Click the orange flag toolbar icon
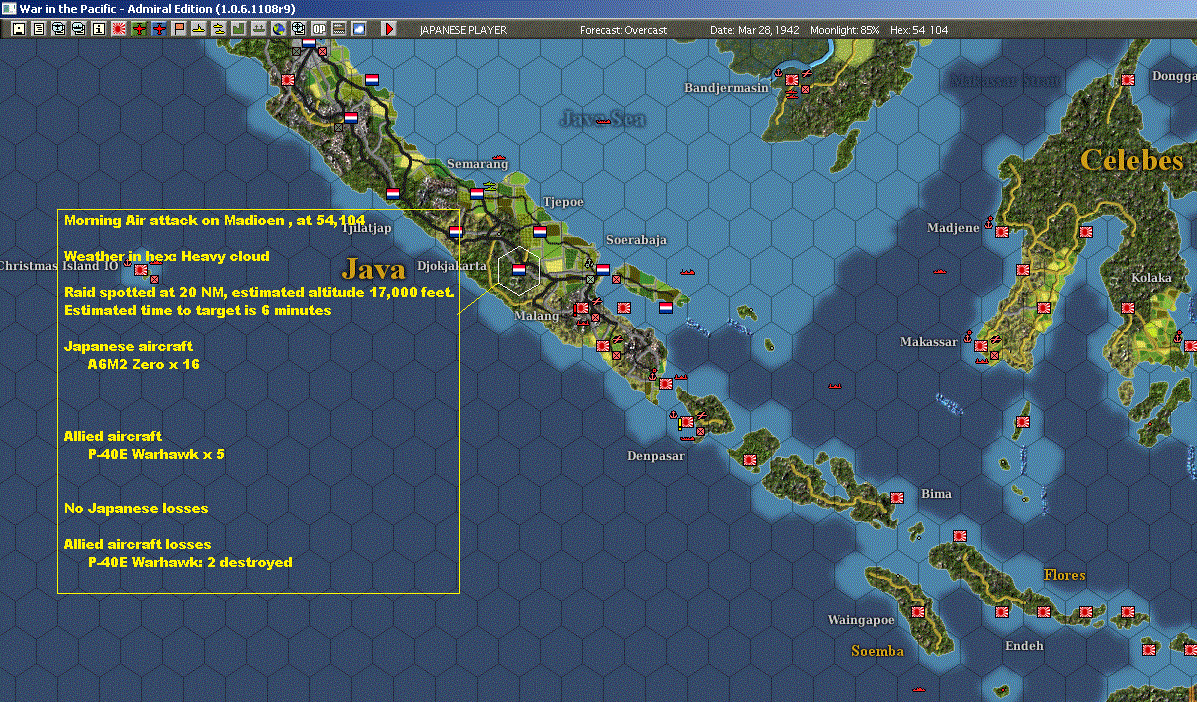1197x702 pixels. click(179, 29)
